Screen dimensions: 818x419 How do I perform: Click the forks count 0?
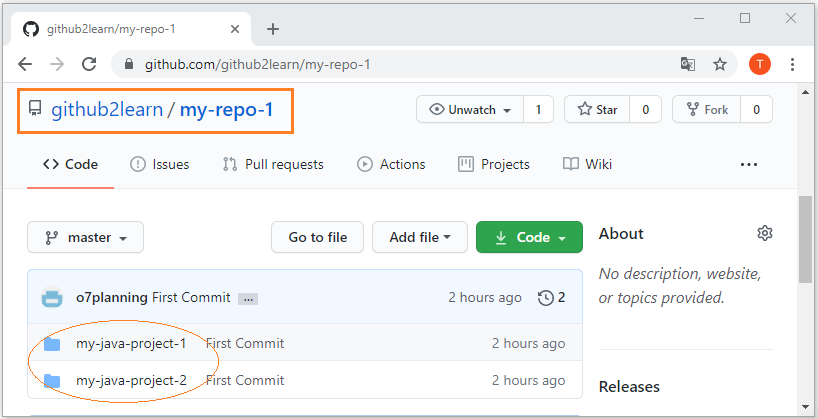click(x=756, y=110)
